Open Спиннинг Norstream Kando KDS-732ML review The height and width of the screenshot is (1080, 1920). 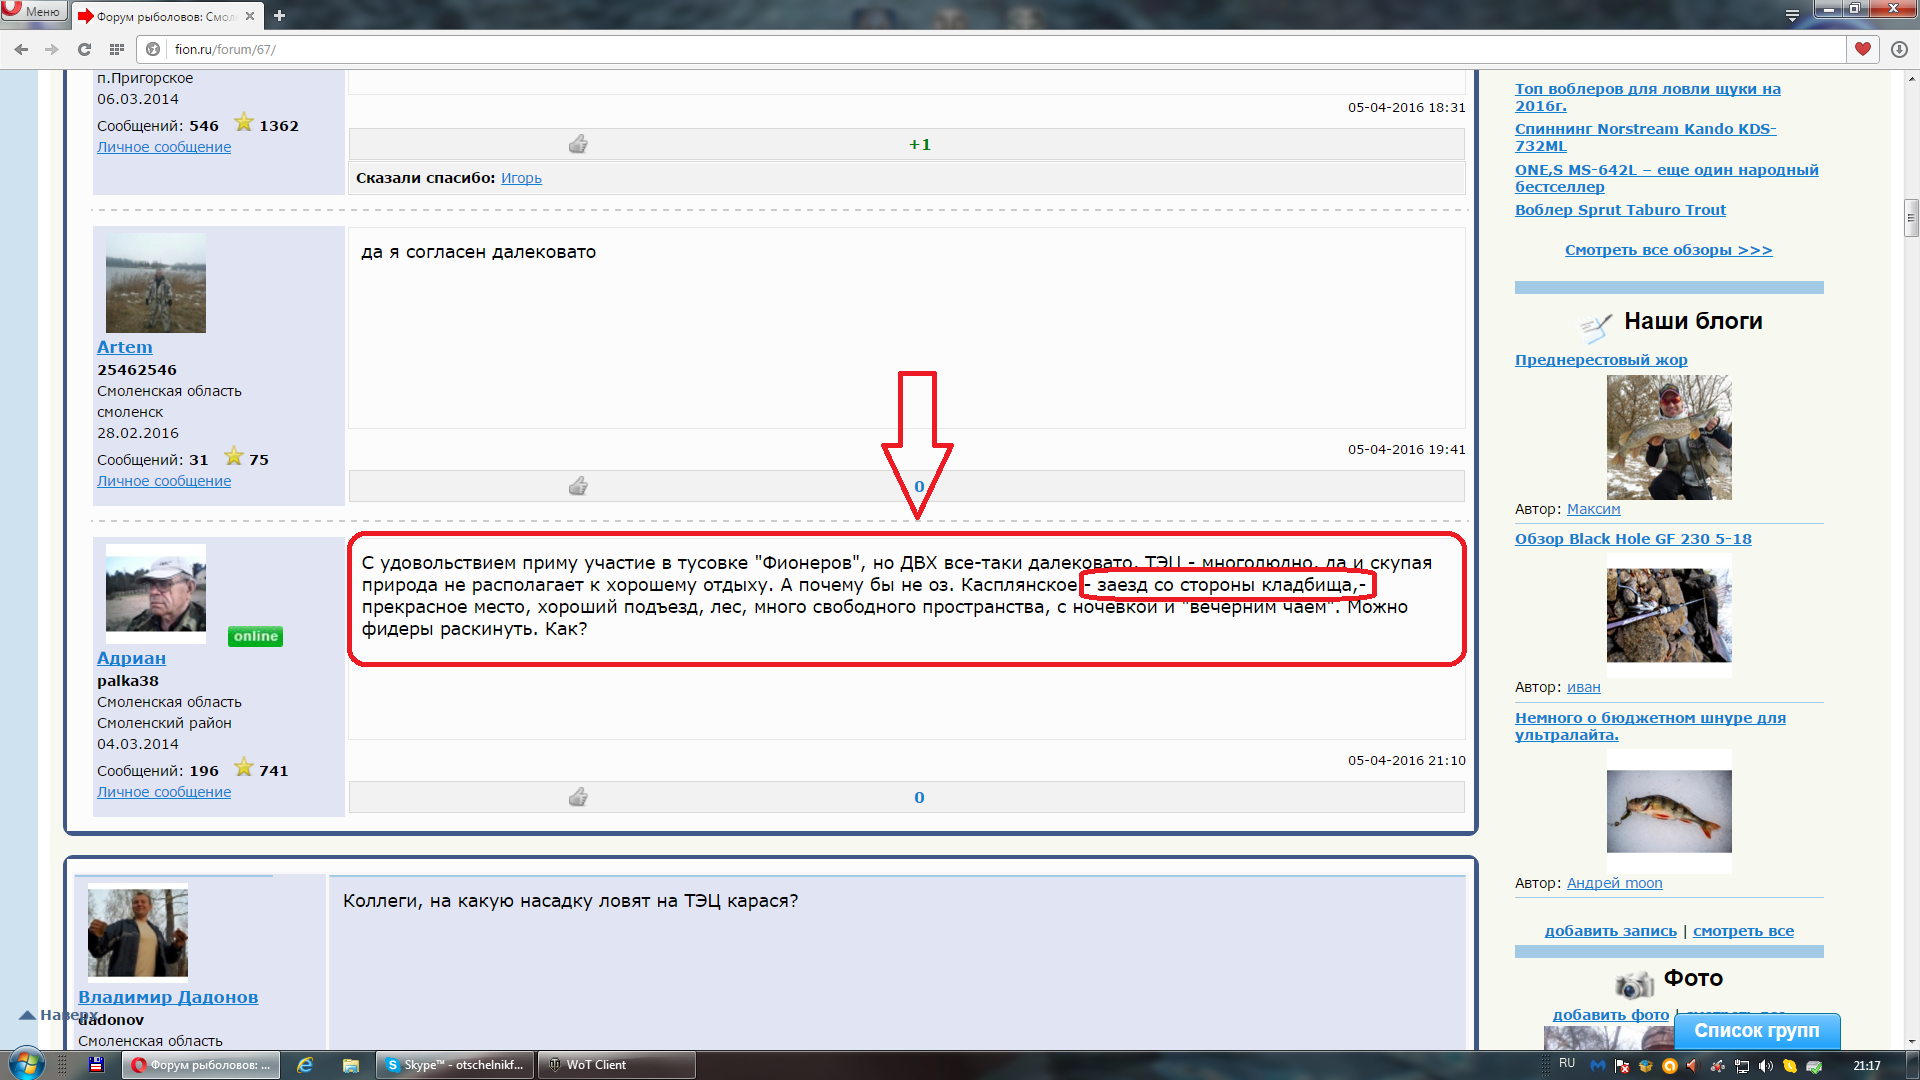(x=1645, y=137)
